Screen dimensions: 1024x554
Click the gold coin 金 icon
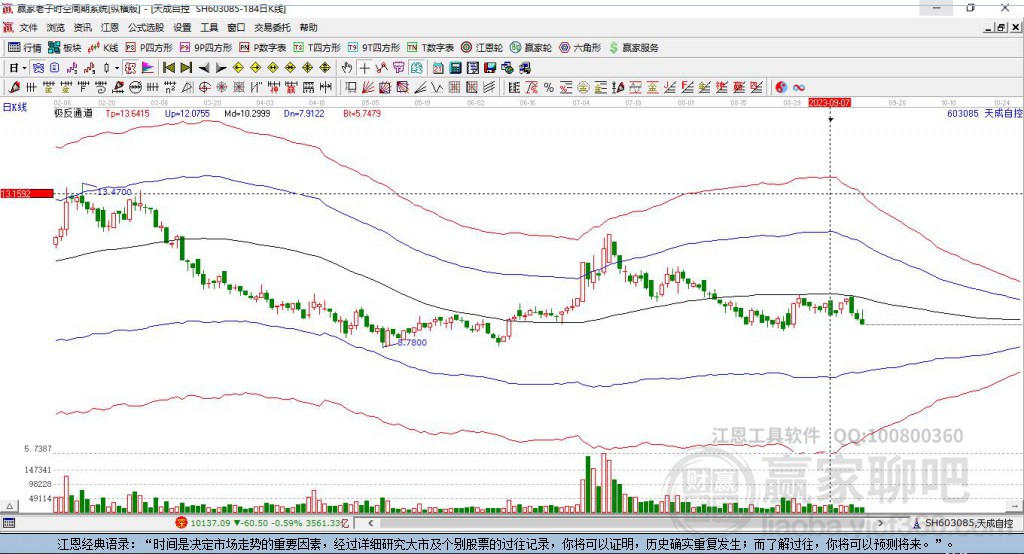point(583,87)
